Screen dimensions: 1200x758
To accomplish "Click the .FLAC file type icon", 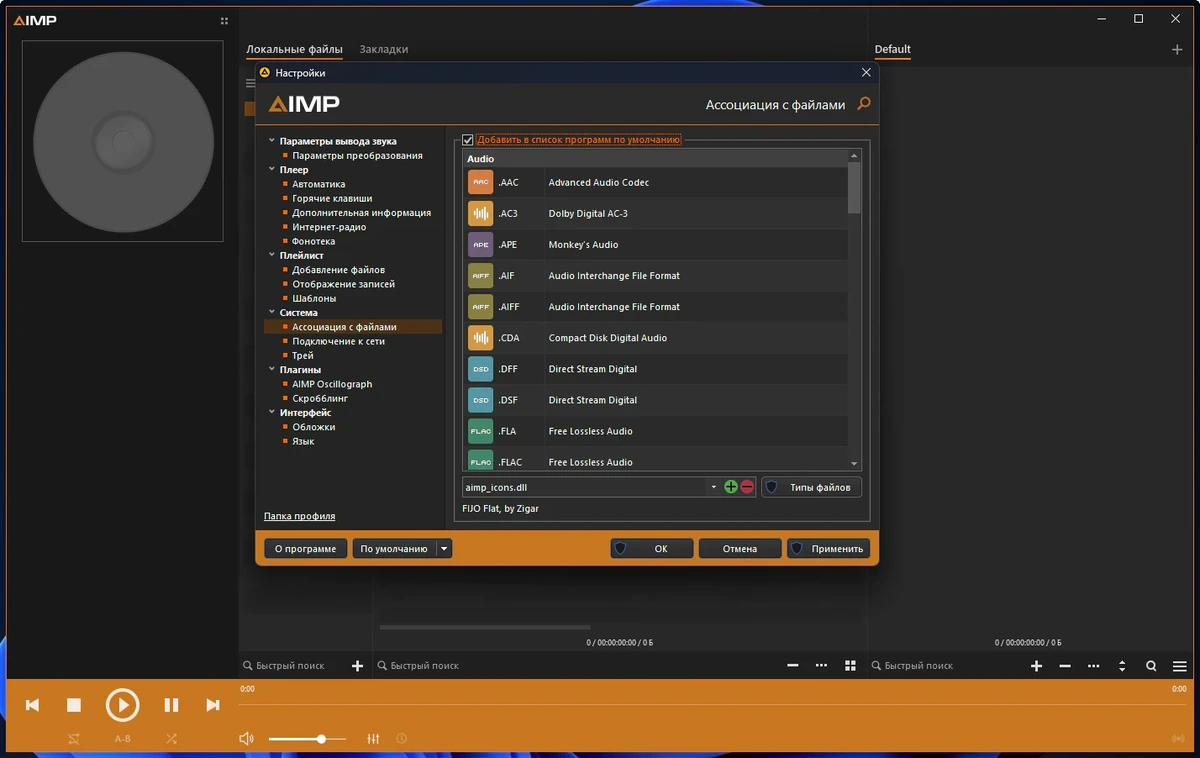I will tap(481, 461).
